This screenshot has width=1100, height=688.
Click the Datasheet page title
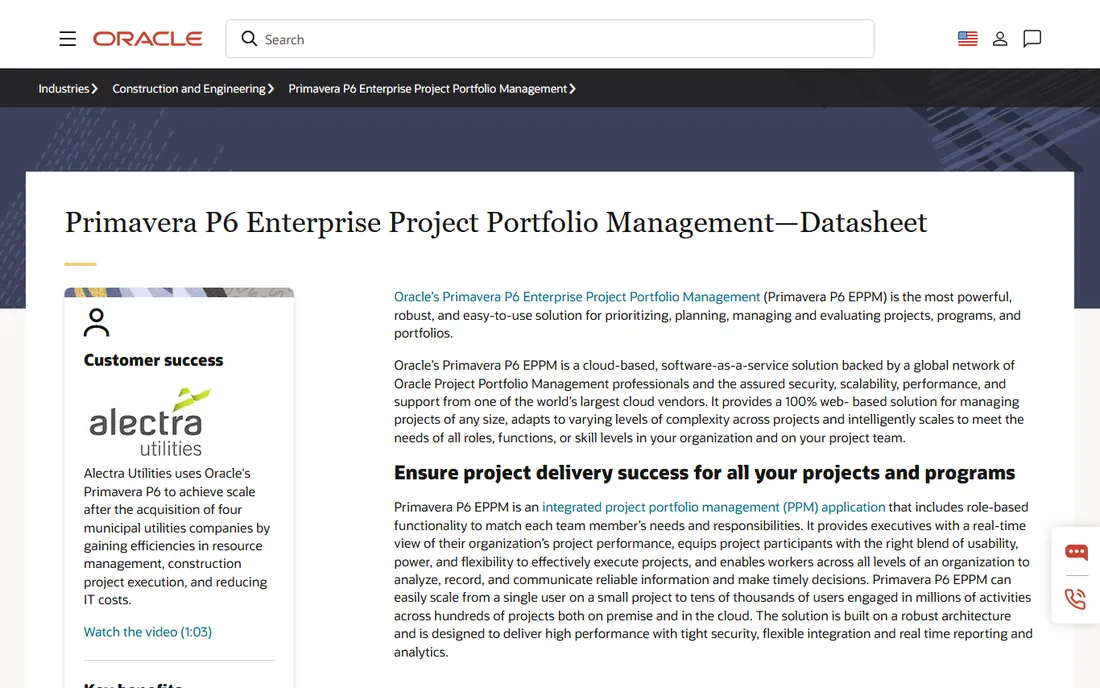(496, 222)
